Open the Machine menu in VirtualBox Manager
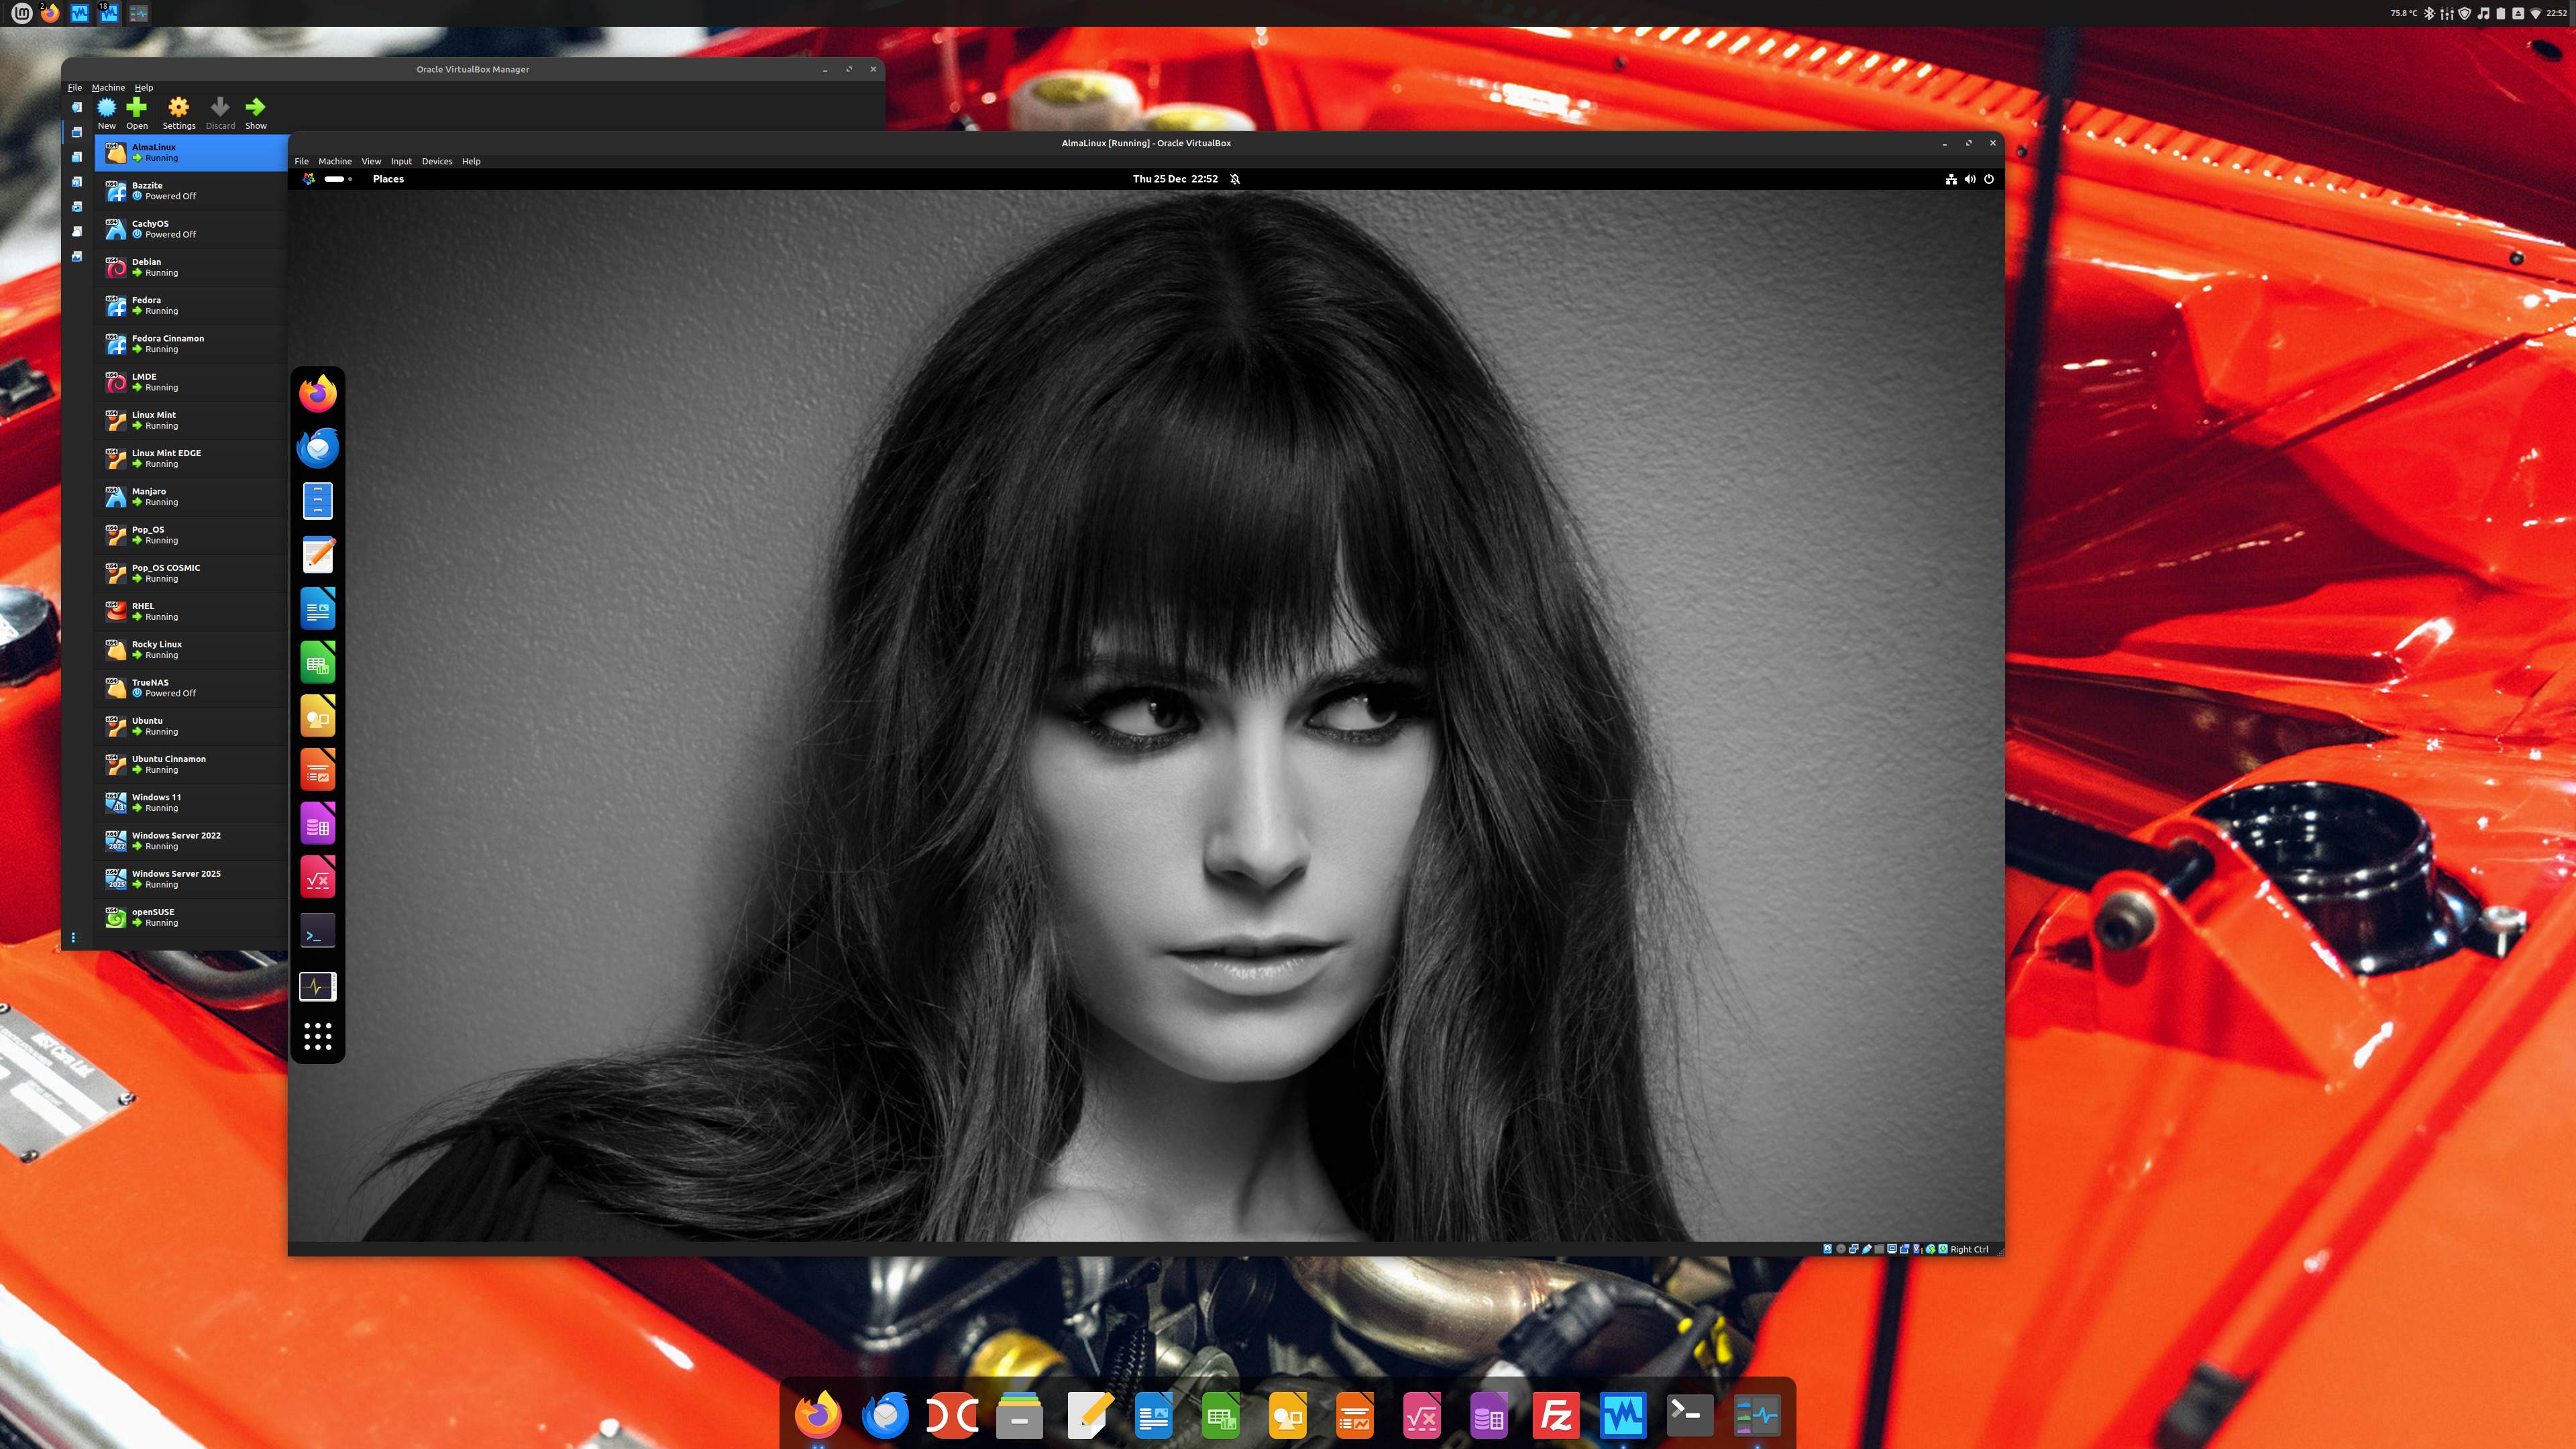This screenshot has height=1449, width=2576. [x=108, y=87]
